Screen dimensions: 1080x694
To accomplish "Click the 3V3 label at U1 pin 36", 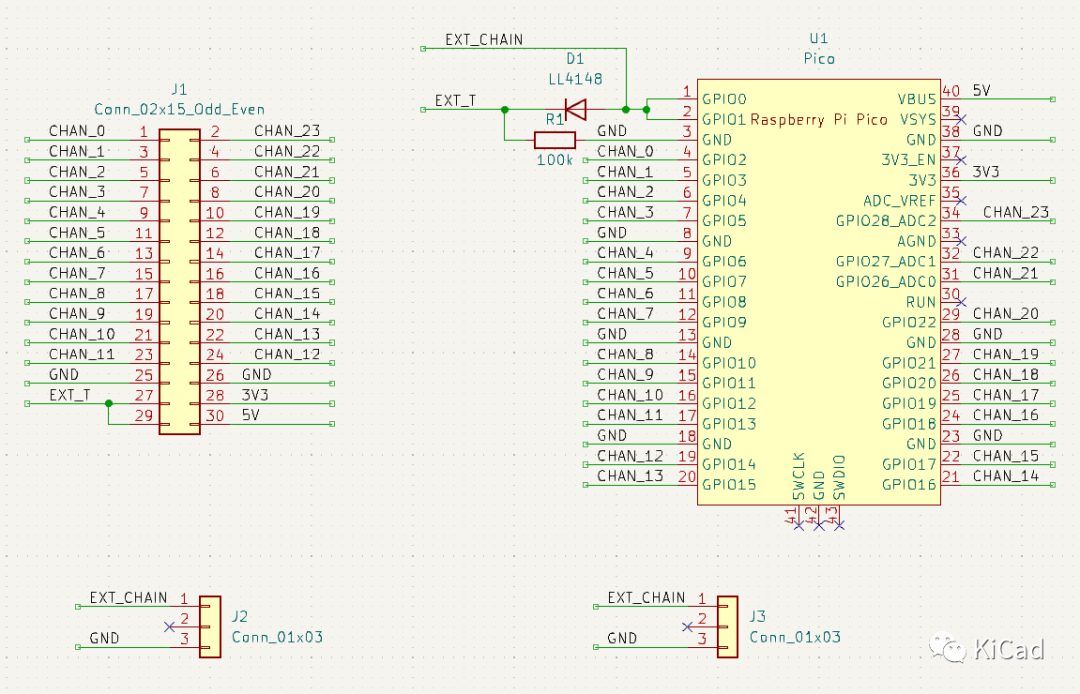I will 986,171.
